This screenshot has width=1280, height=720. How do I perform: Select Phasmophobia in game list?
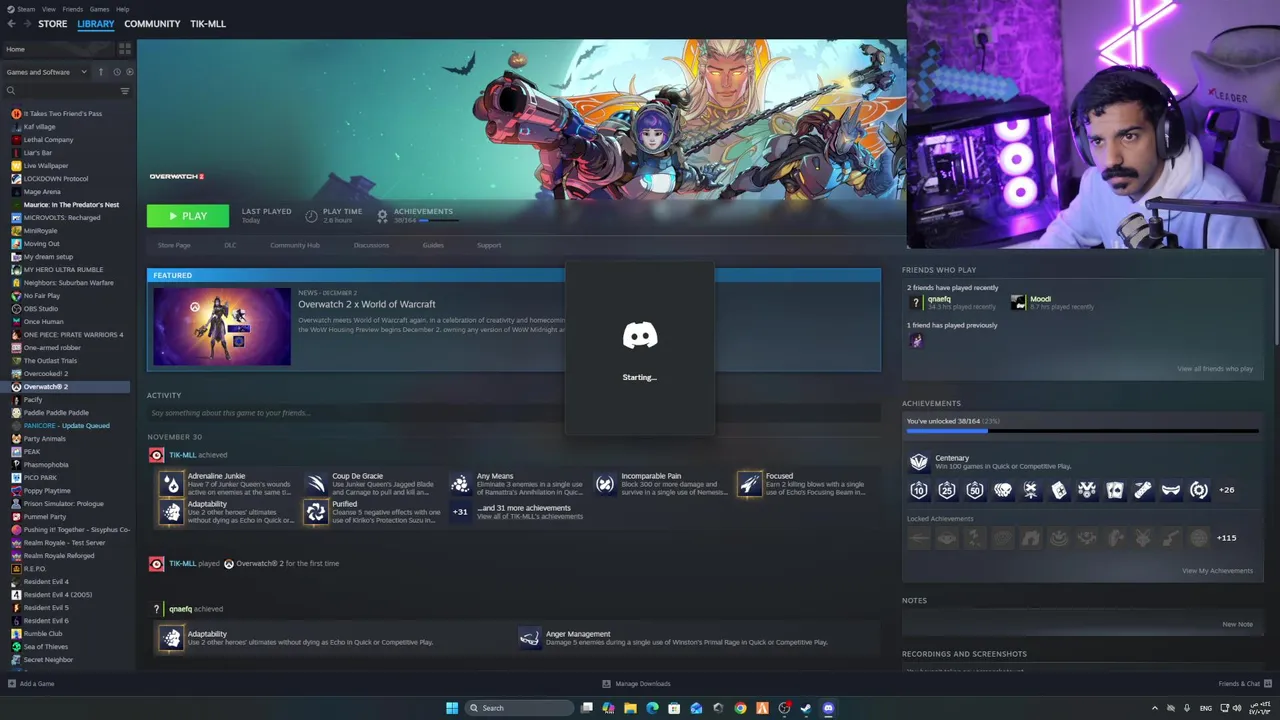tap(46, 464)
